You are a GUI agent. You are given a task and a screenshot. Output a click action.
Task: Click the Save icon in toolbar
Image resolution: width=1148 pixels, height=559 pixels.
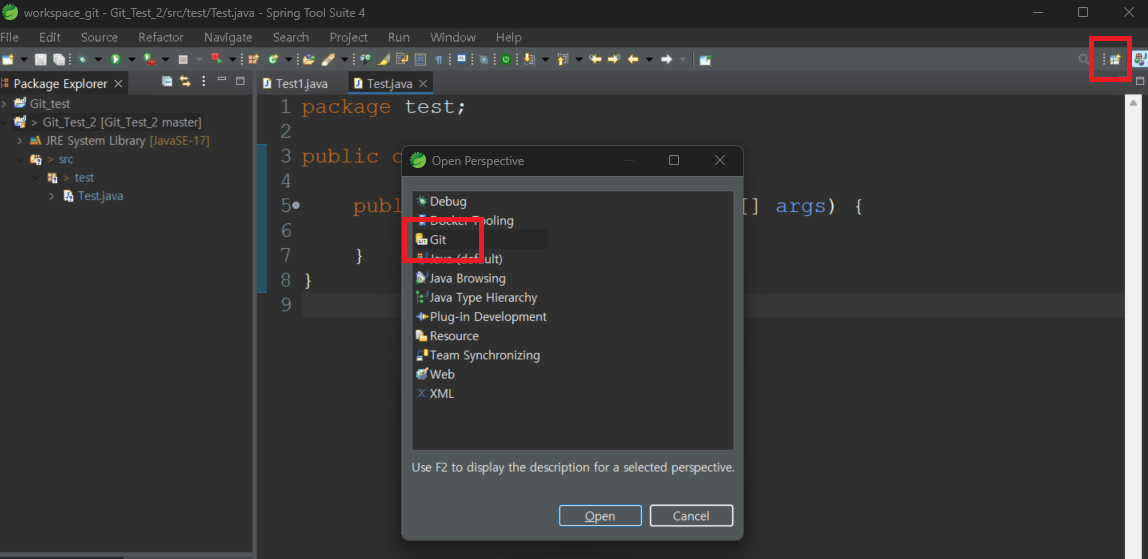[41, 59]
